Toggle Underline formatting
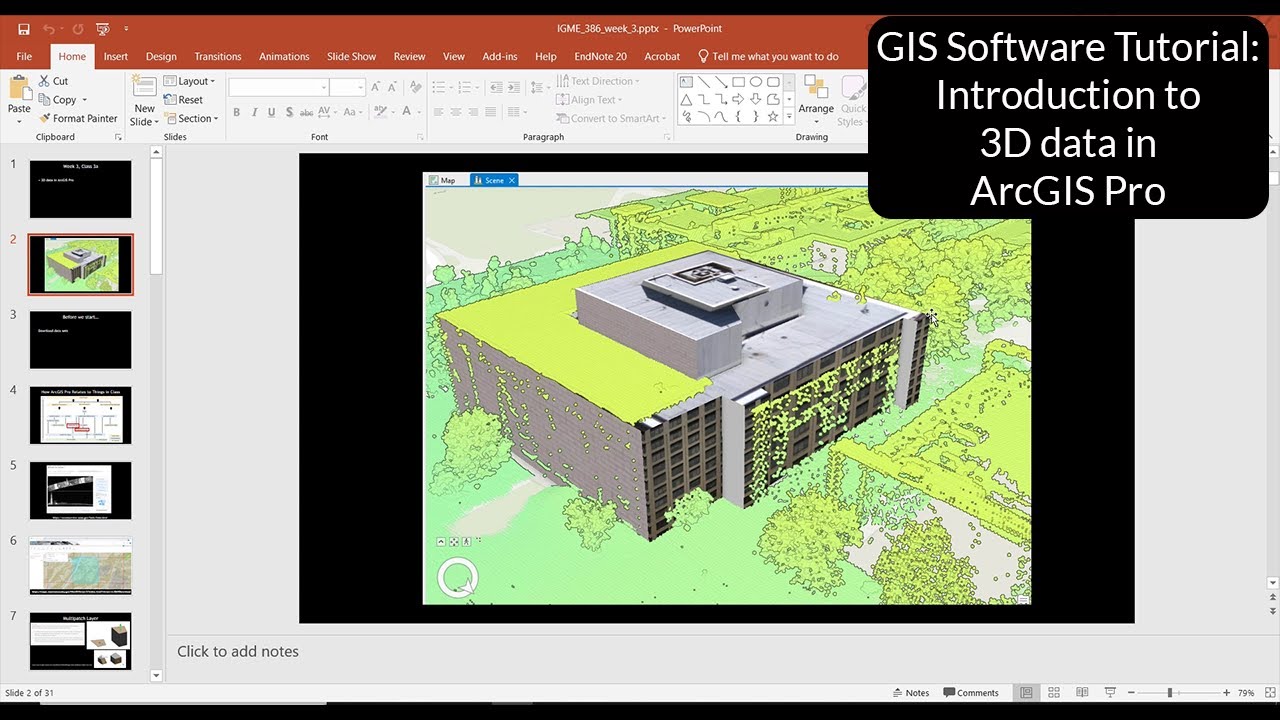The image size is (1280, 720). [271, 112]
